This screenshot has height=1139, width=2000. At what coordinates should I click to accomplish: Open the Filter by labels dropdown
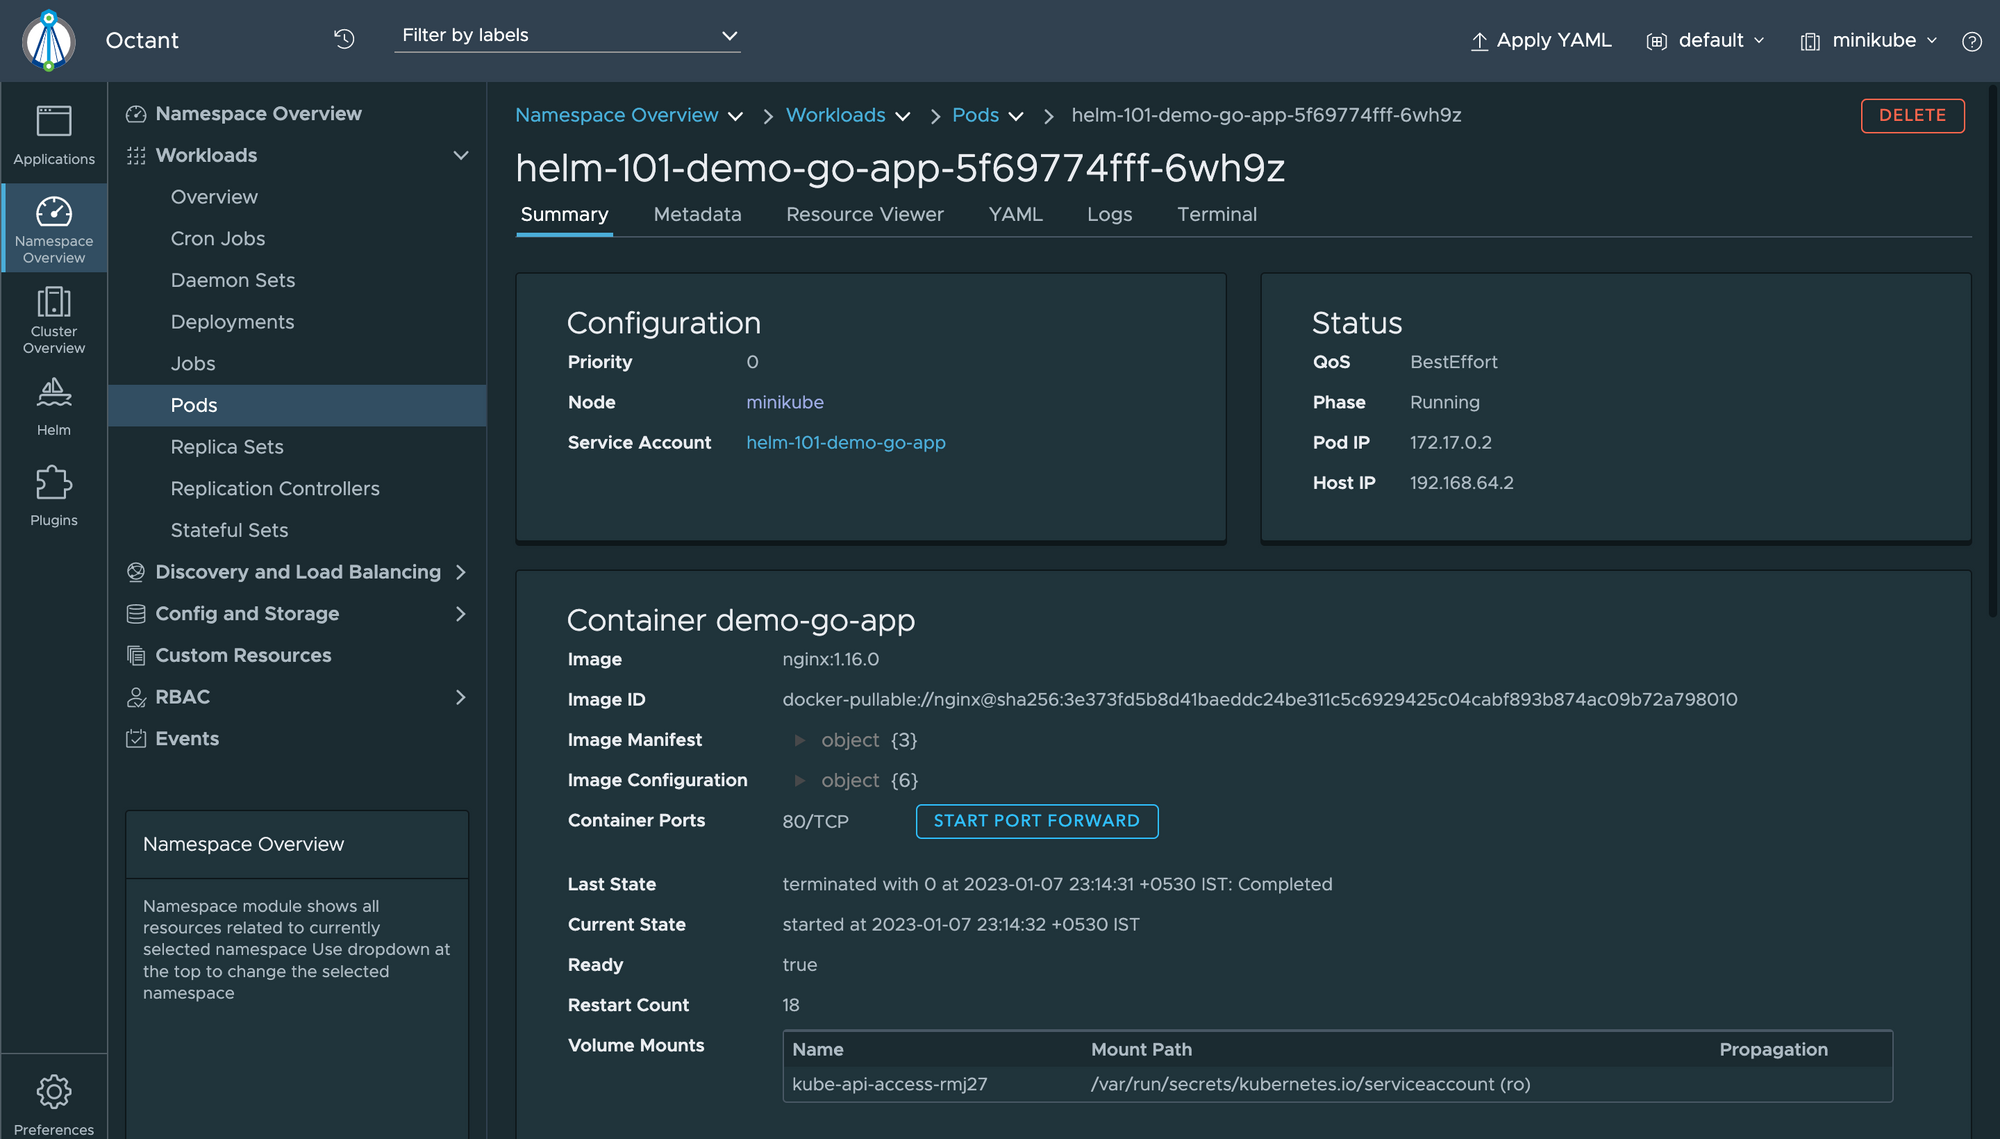[x=568, y=36]
